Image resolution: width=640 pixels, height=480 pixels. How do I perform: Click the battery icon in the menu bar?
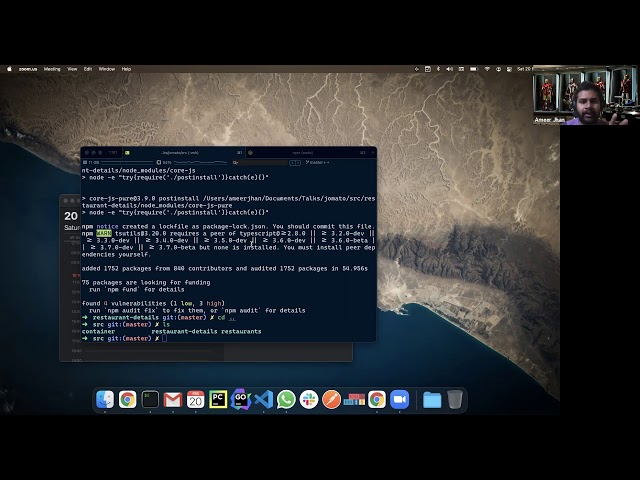[x=474, y=69]
